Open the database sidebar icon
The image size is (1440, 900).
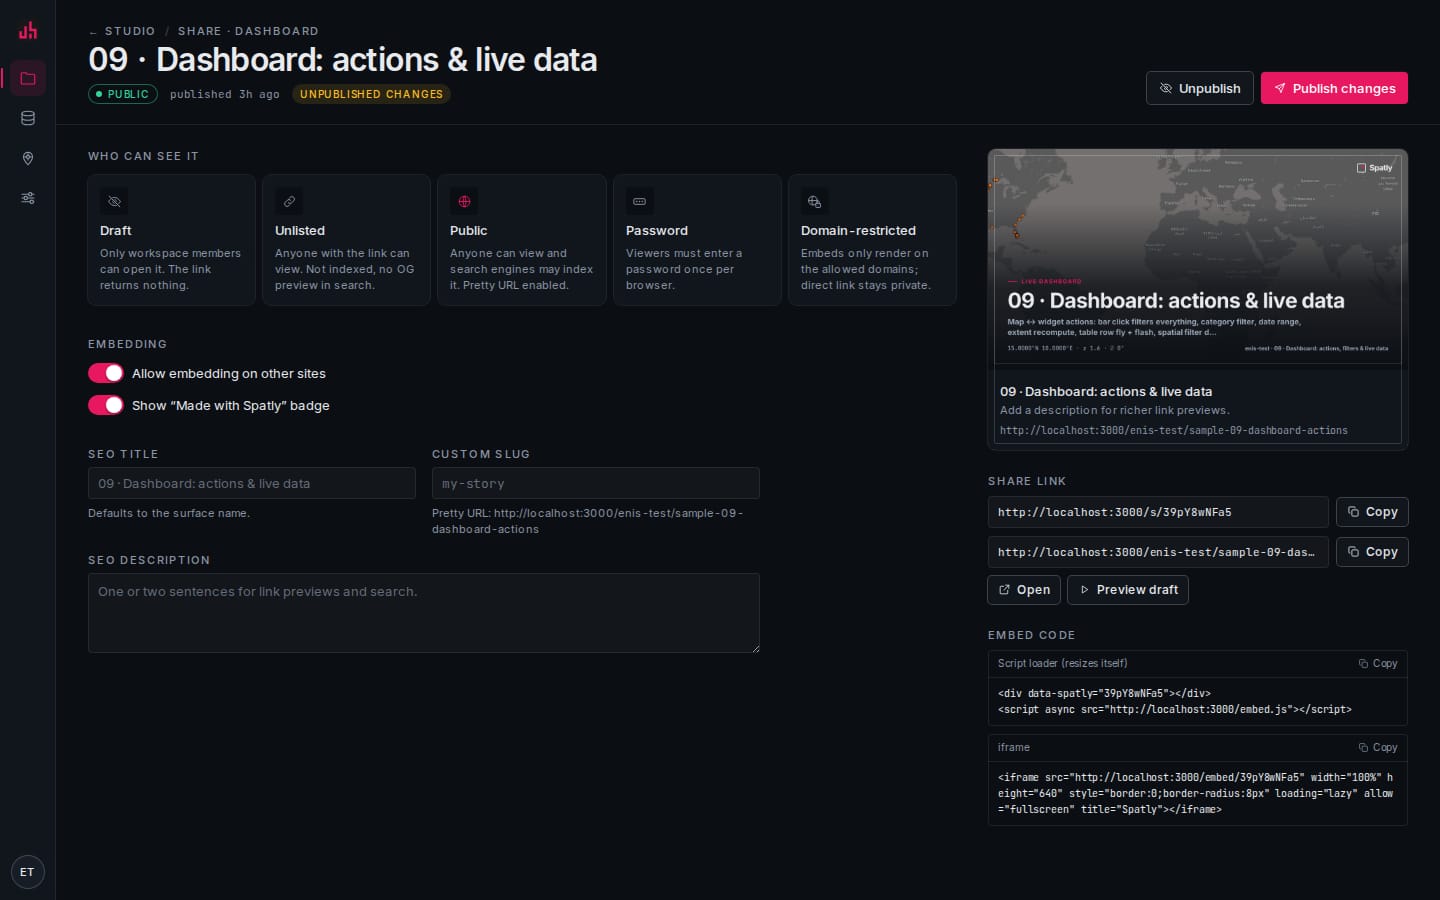(28, 118)
